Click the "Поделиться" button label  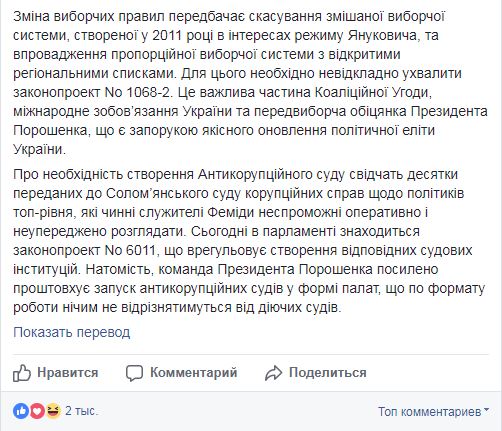point(328,372)
